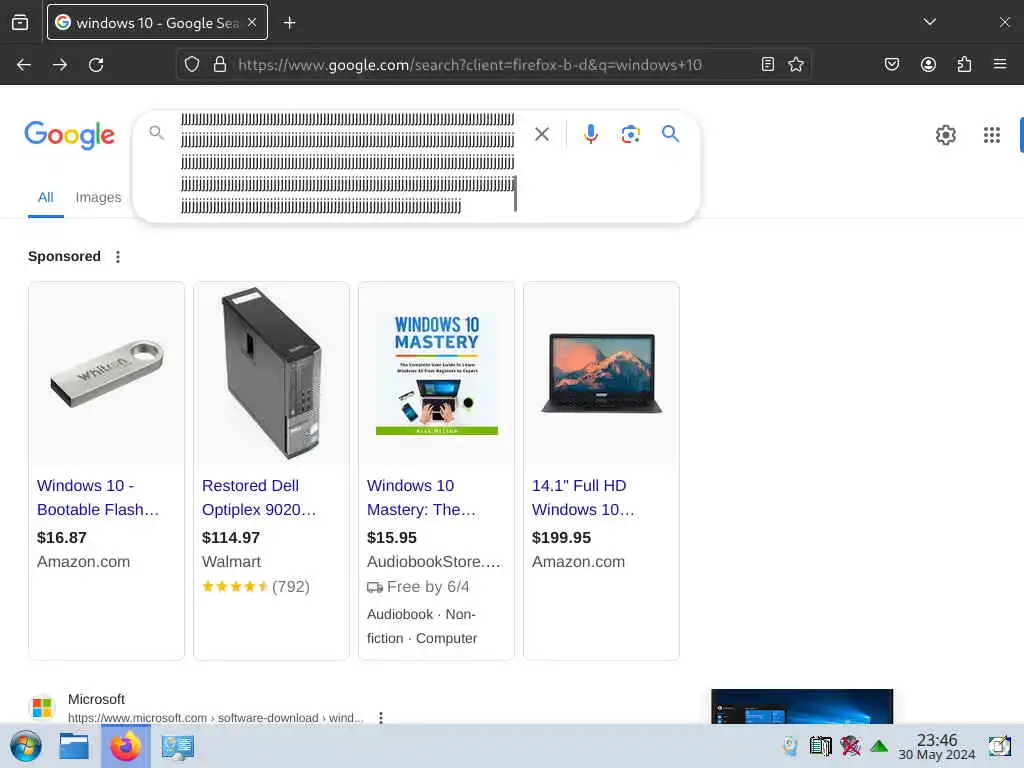Open the start menu in taskbar
Screen dimensions: 1024x768
pyautogui.click(x=25, y=746)
